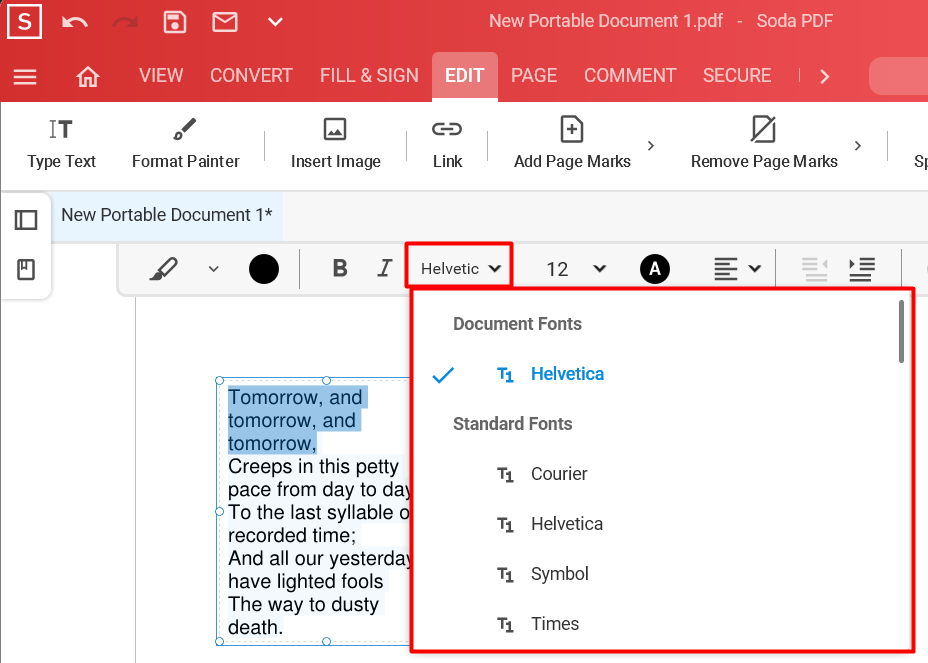Expand the chevron next to the save icons

pos(275,21)
